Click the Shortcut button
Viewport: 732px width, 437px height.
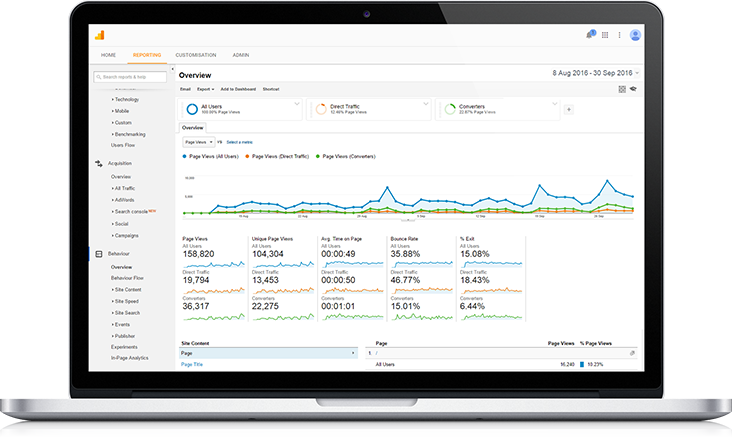point(271,89)
